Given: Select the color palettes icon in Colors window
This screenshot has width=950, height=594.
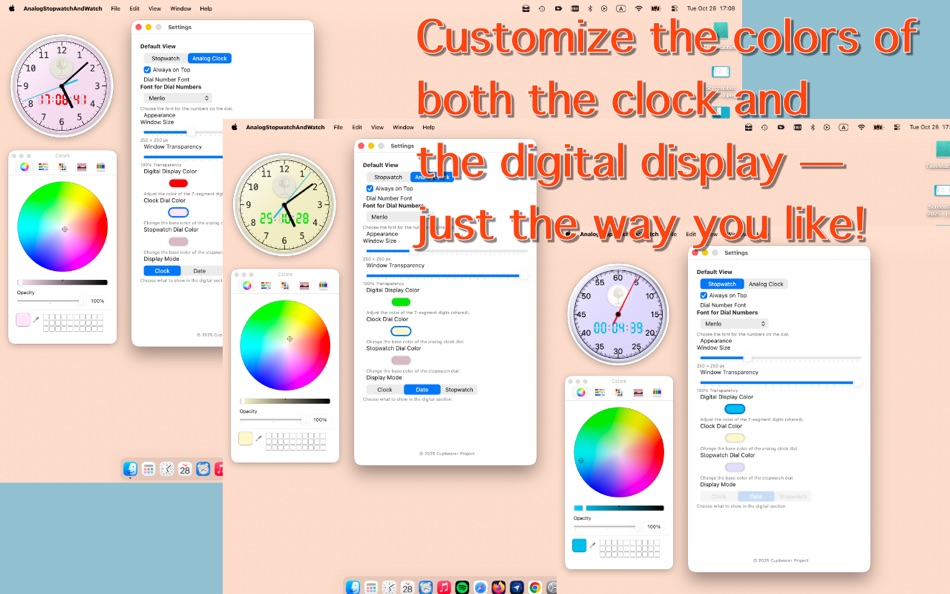Looking at the screenshot, I should [61, 167].
